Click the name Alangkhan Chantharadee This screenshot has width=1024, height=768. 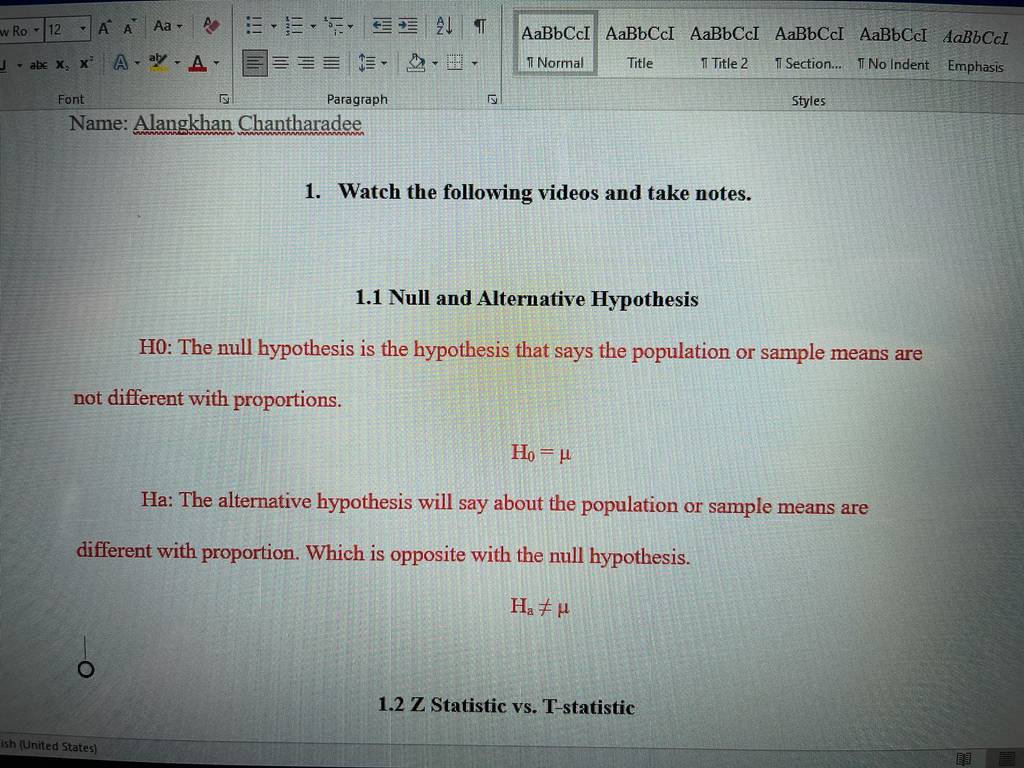point(248,123)
